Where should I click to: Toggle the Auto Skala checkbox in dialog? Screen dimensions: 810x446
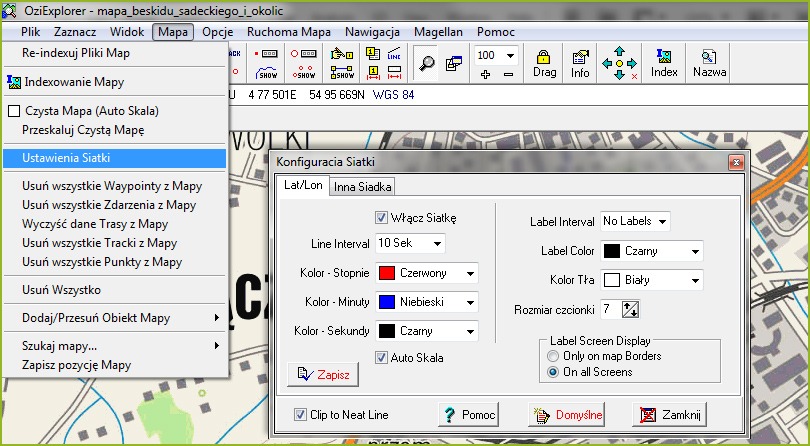[381, 358]
